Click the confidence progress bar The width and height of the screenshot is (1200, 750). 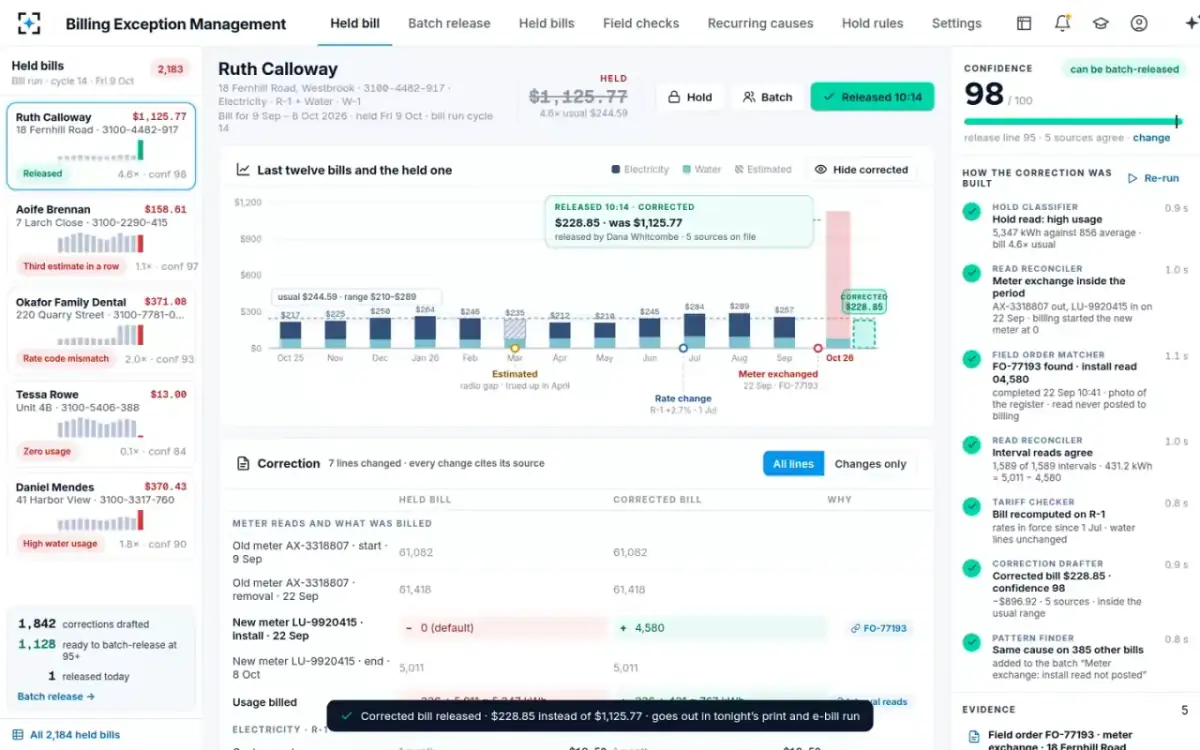[x=1072, y=122]
